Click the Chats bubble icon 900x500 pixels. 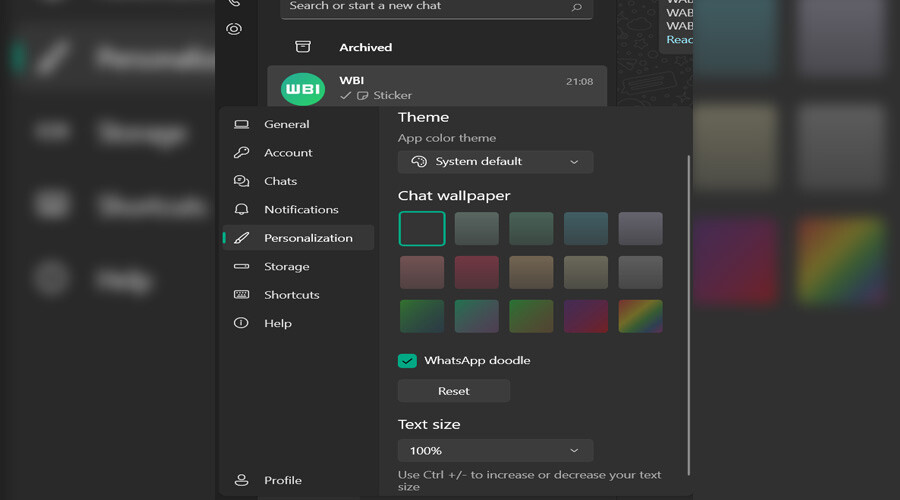[x=241, y=181]
